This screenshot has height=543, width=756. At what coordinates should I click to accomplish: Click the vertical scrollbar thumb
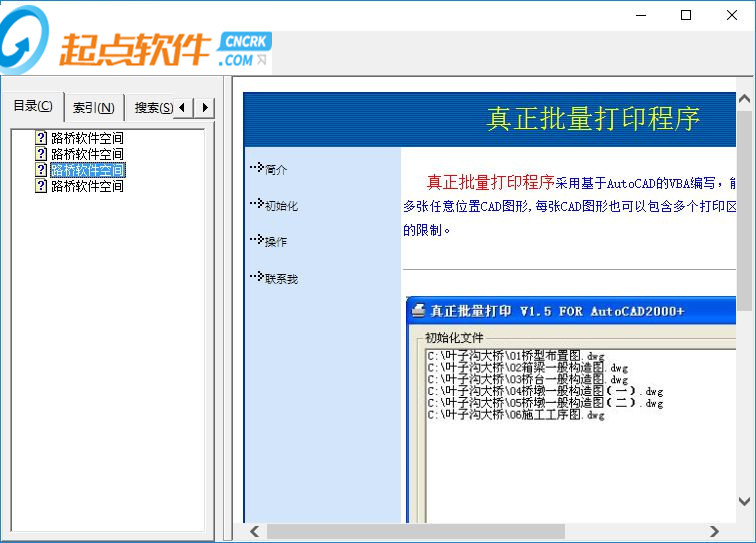pos(744,211)
